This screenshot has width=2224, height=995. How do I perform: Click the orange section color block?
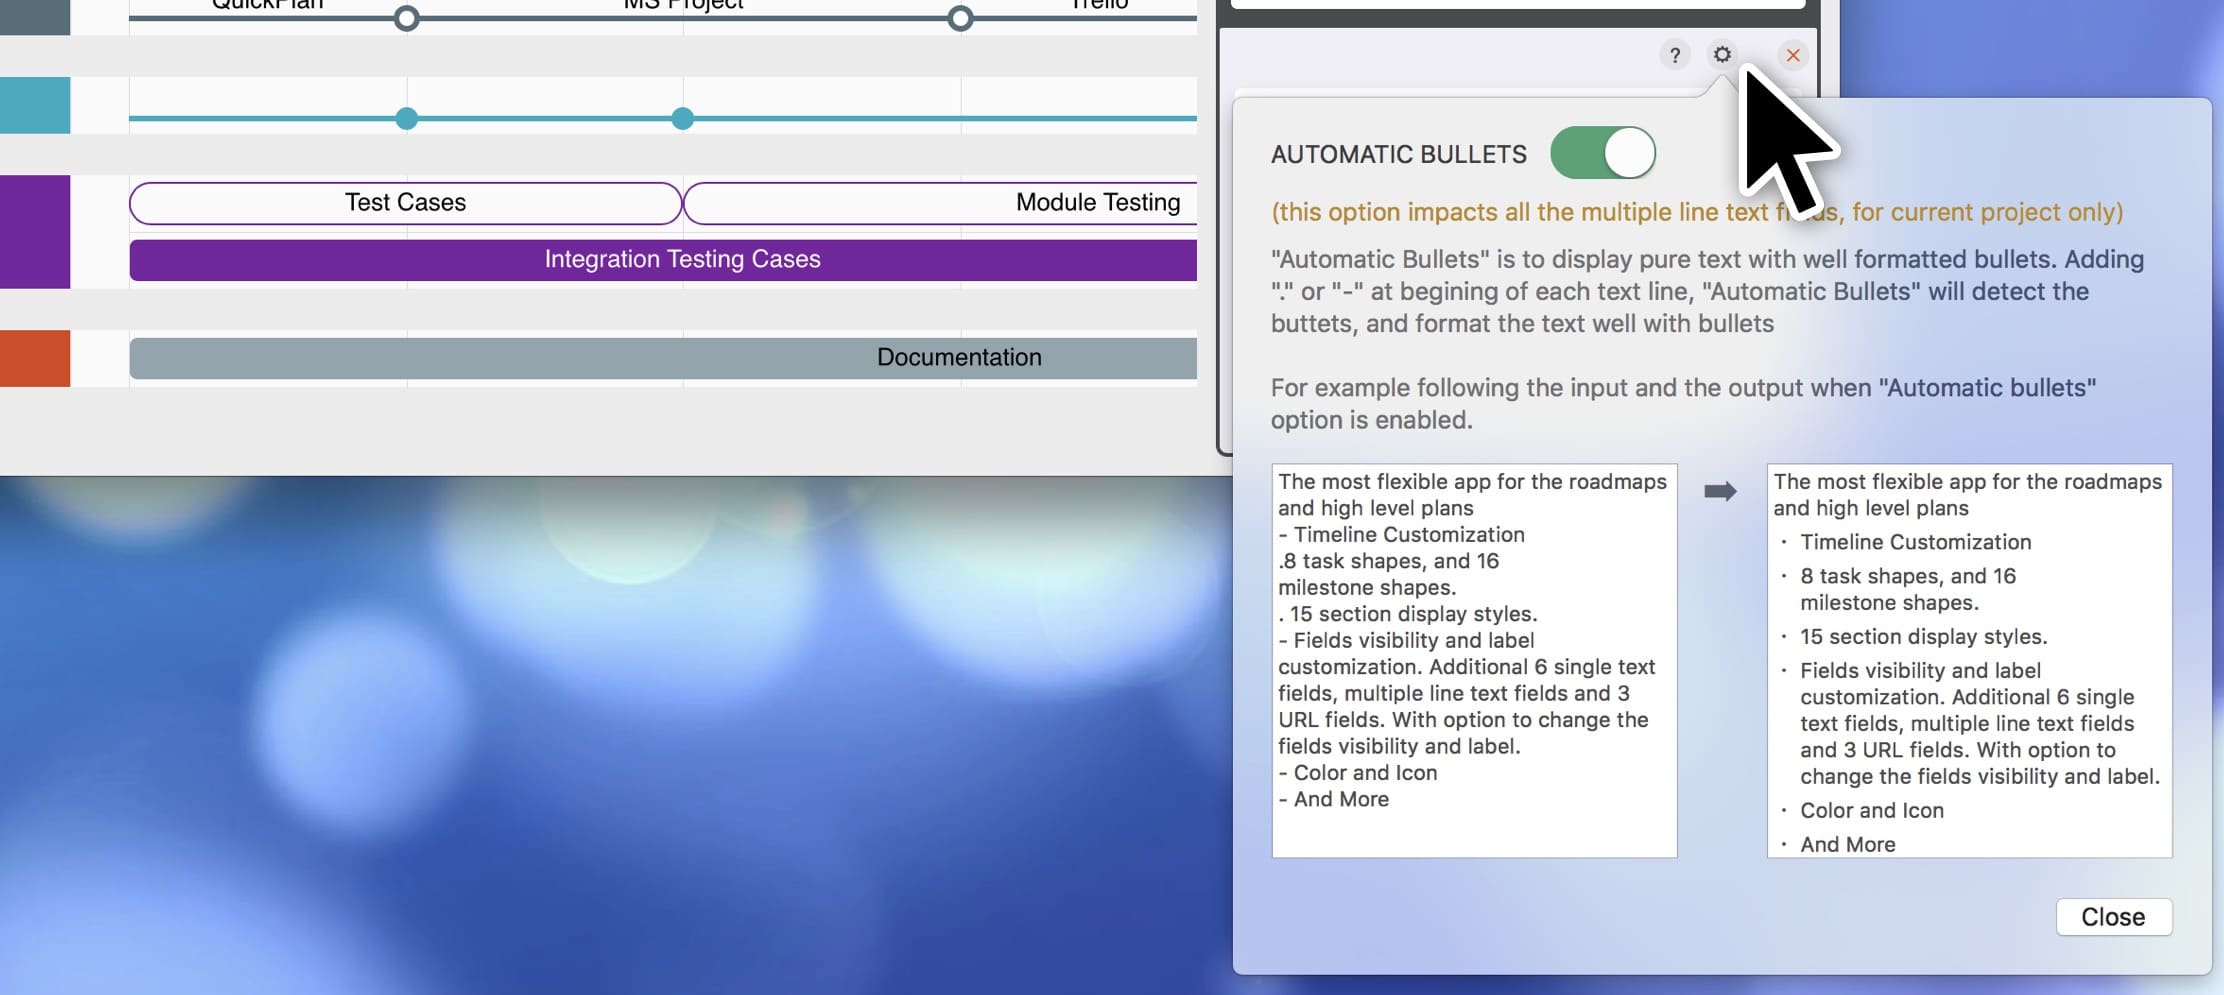pyautogui.click(x=35, y=358)
